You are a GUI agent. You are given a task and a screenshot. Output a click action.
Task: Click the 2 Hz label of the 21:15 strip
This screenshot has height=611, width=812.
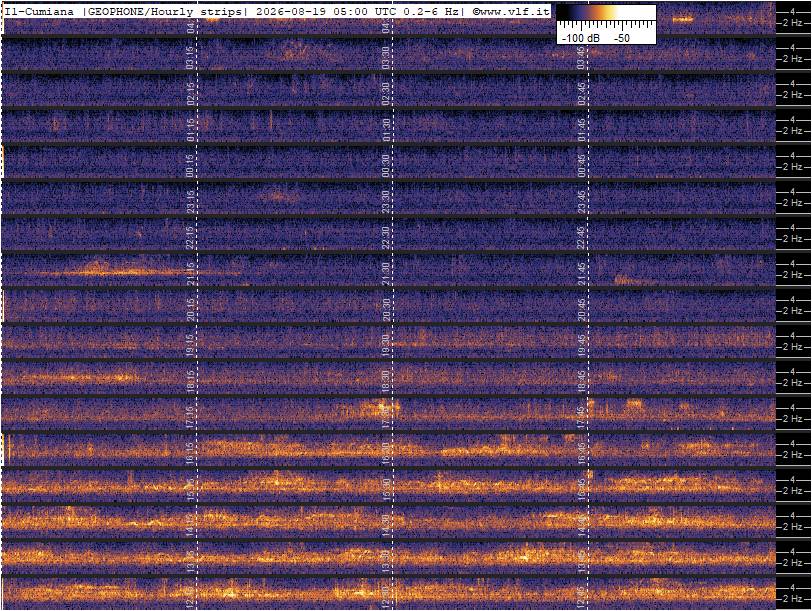coord(792,275)
